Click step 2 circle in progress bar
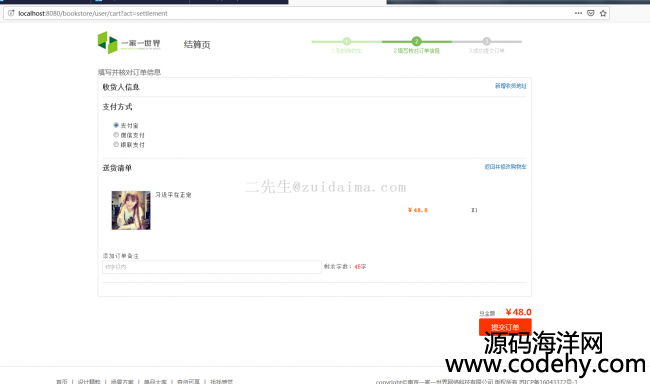Image resolution: width=650 pixels, height=384 pixels. pyautogui.click(x=416, y=41)
